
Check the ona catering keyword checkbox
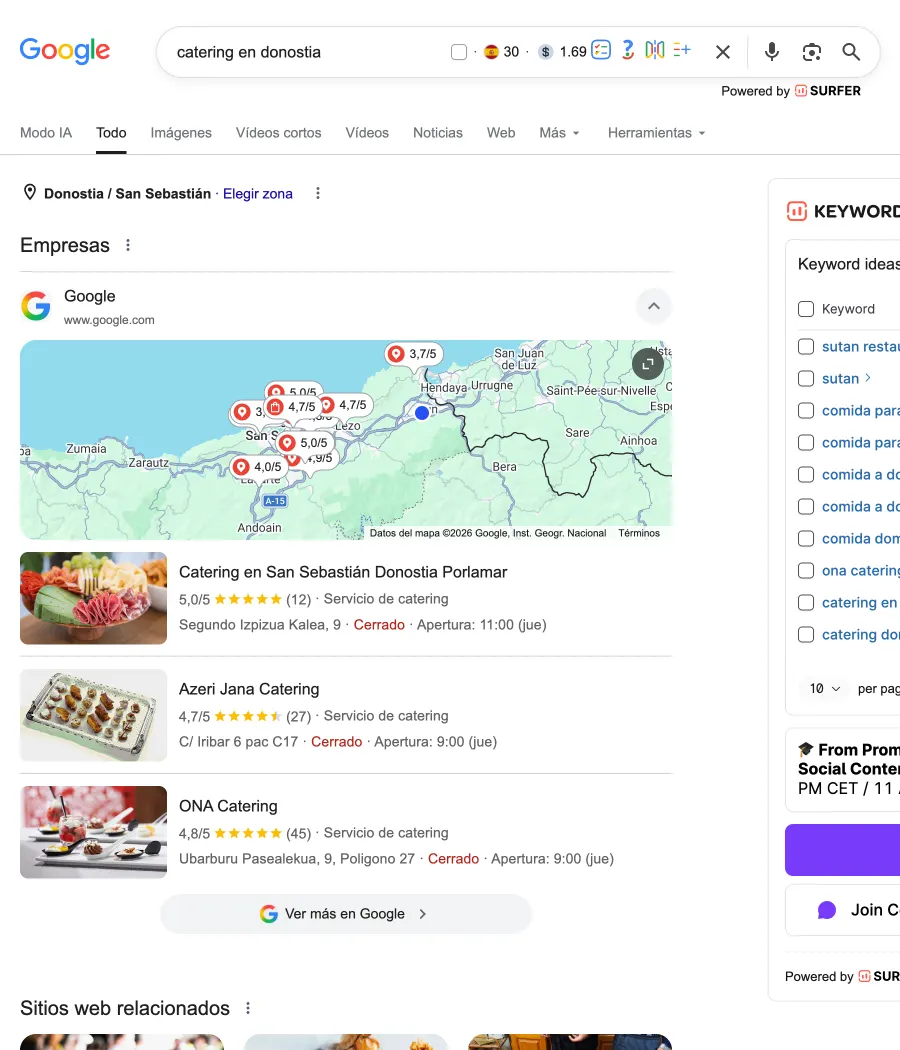(806, 571)
